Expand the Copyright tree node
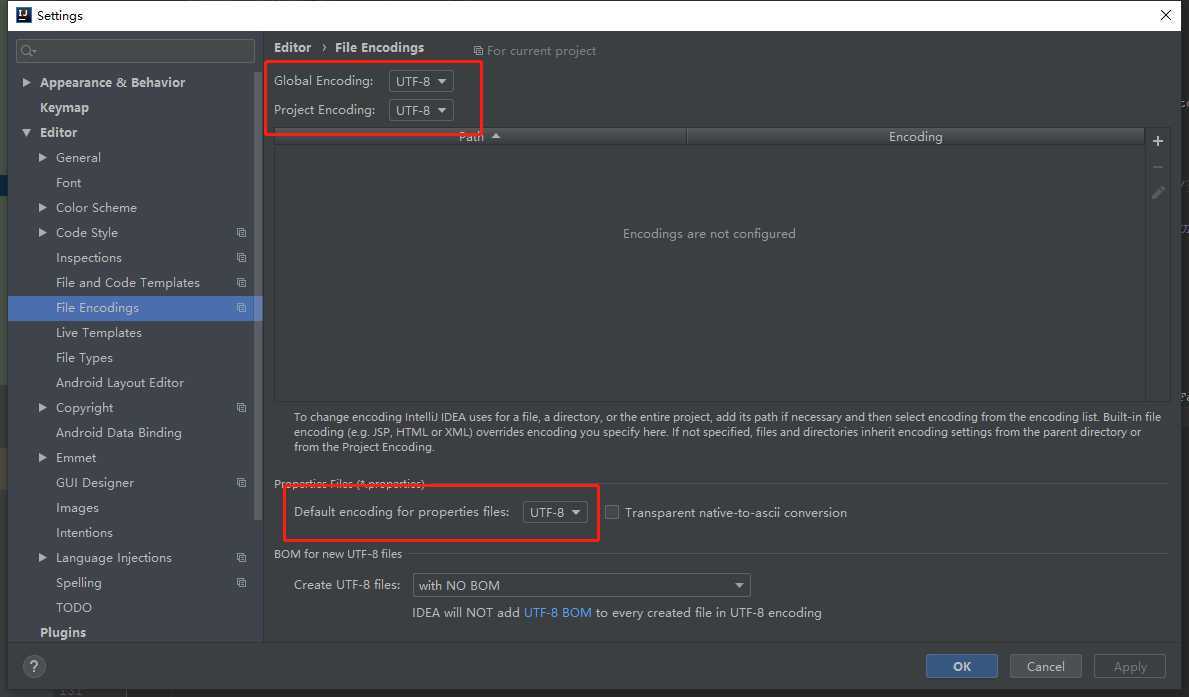Image resolution: width=1189 pixels, height=697 pixels. point(42,408)
